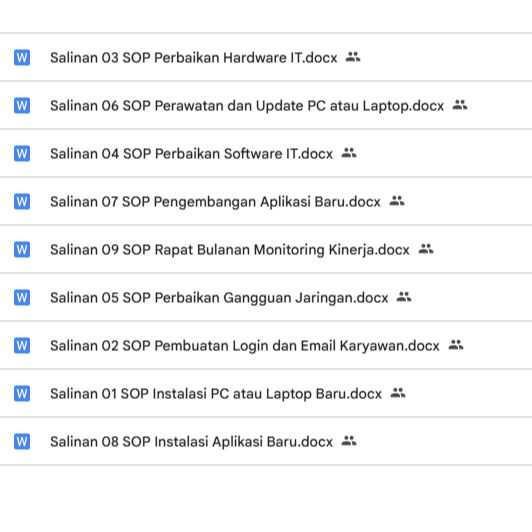
Task: Click shared icon next to Salinan 07 Pengembangan Aplikasi
Action: [397, 201]
